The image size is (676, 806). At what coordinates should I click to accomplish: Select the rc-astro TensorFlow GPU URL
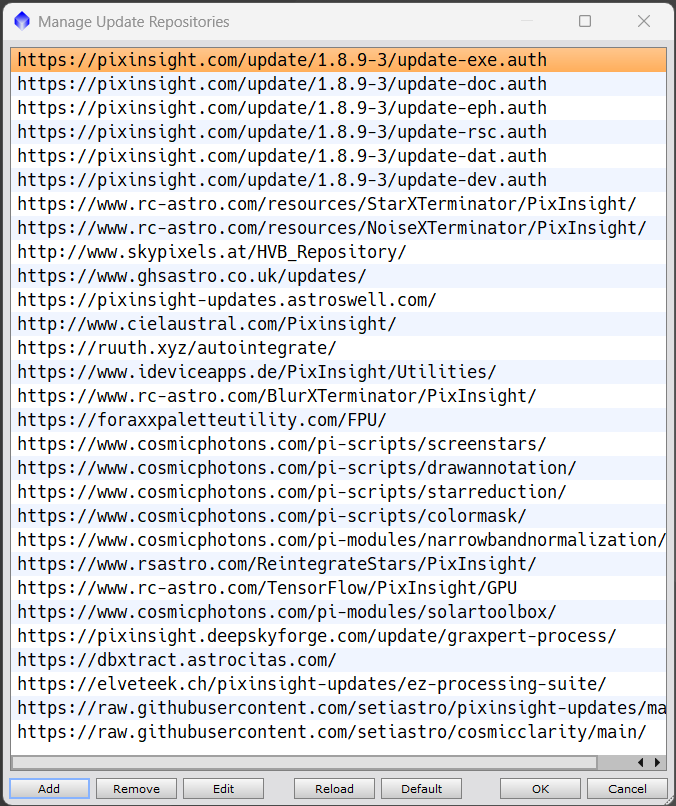(x=338, y=588)
